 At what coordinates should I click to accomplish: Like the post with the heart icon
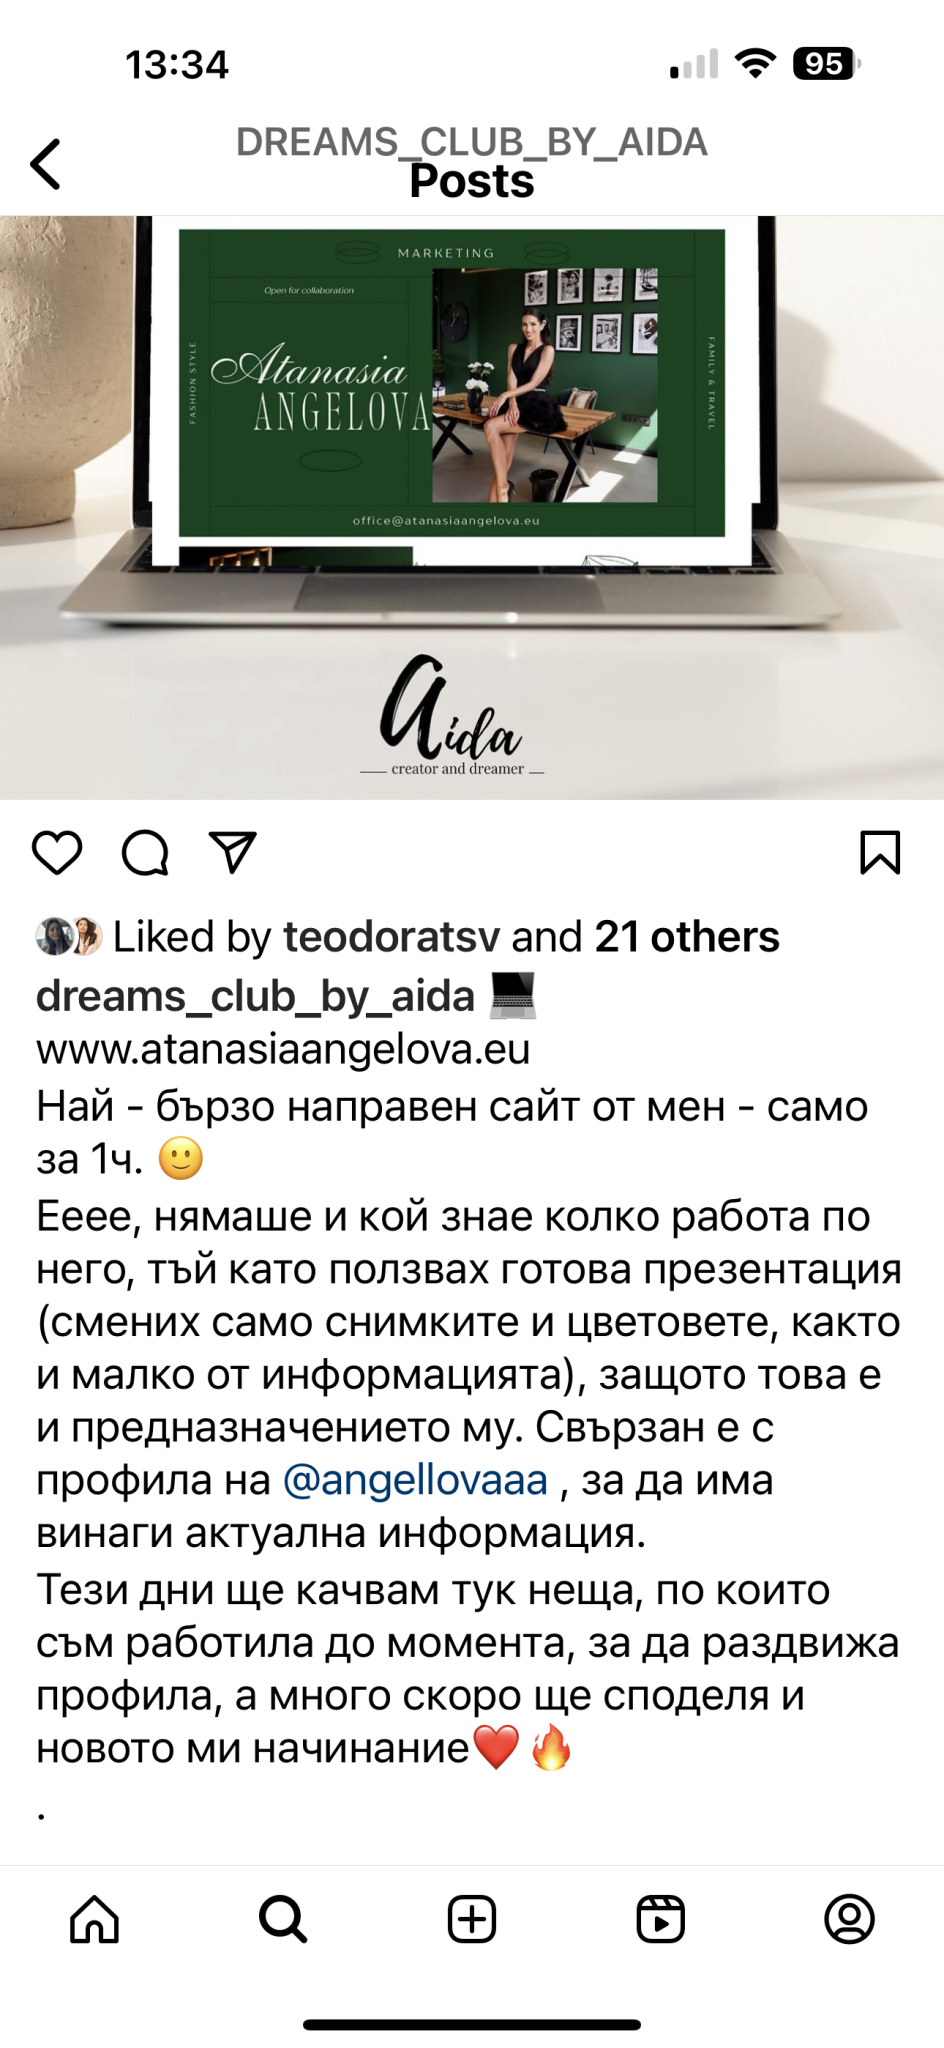pyautogui.click(x=57, y=853)
